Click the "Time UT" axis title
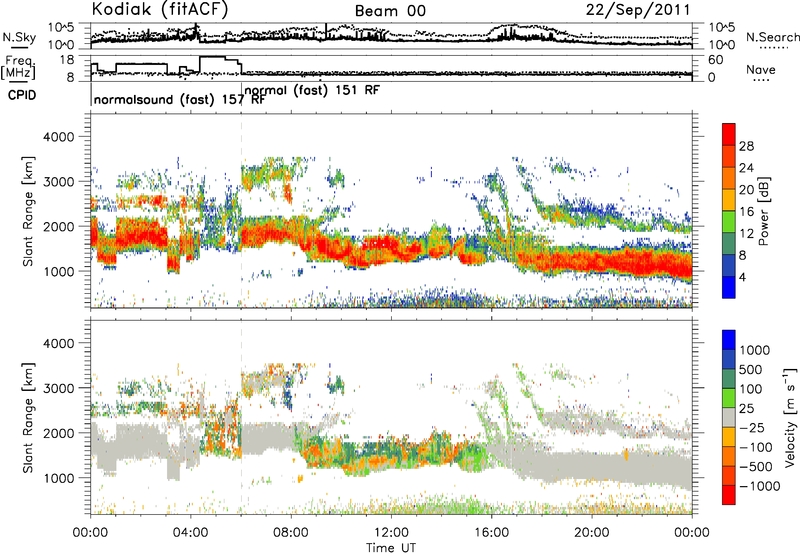Viewport: 800px width, 554px height. pos(391,548)
